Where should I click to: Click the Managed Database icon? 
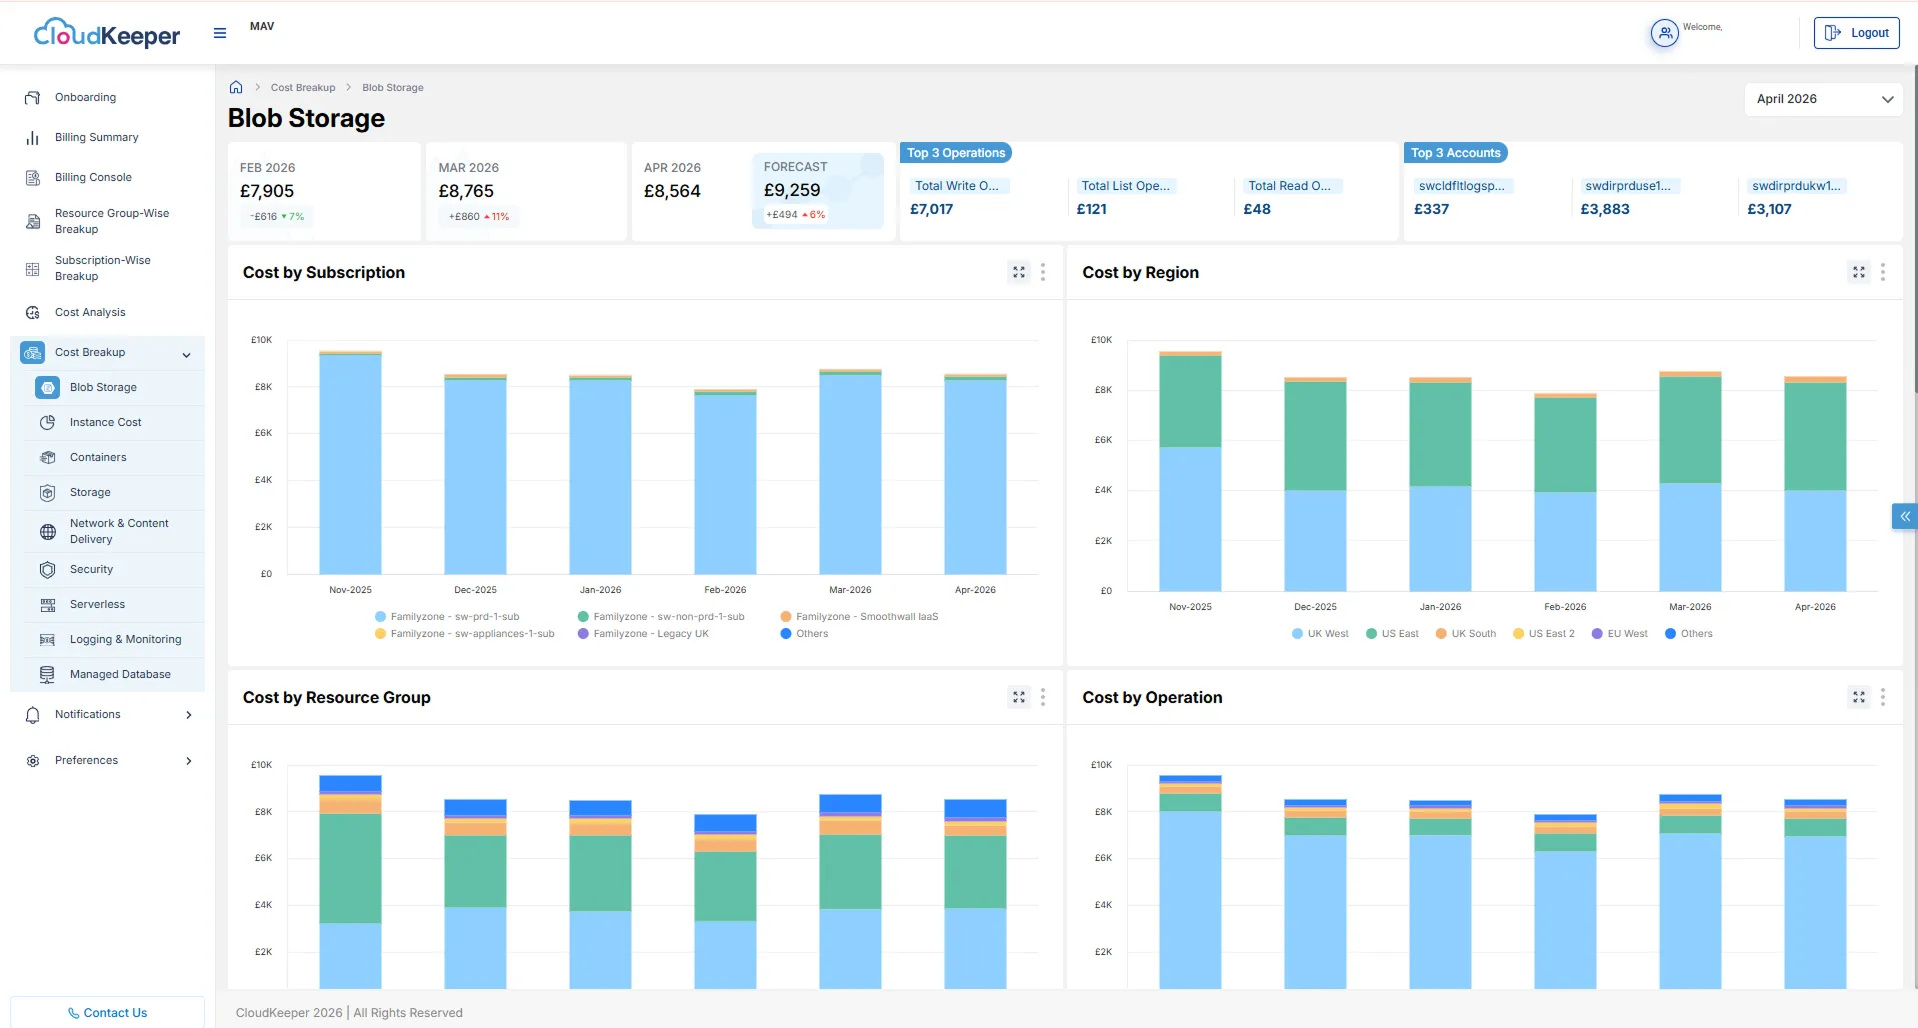point(47,675)
